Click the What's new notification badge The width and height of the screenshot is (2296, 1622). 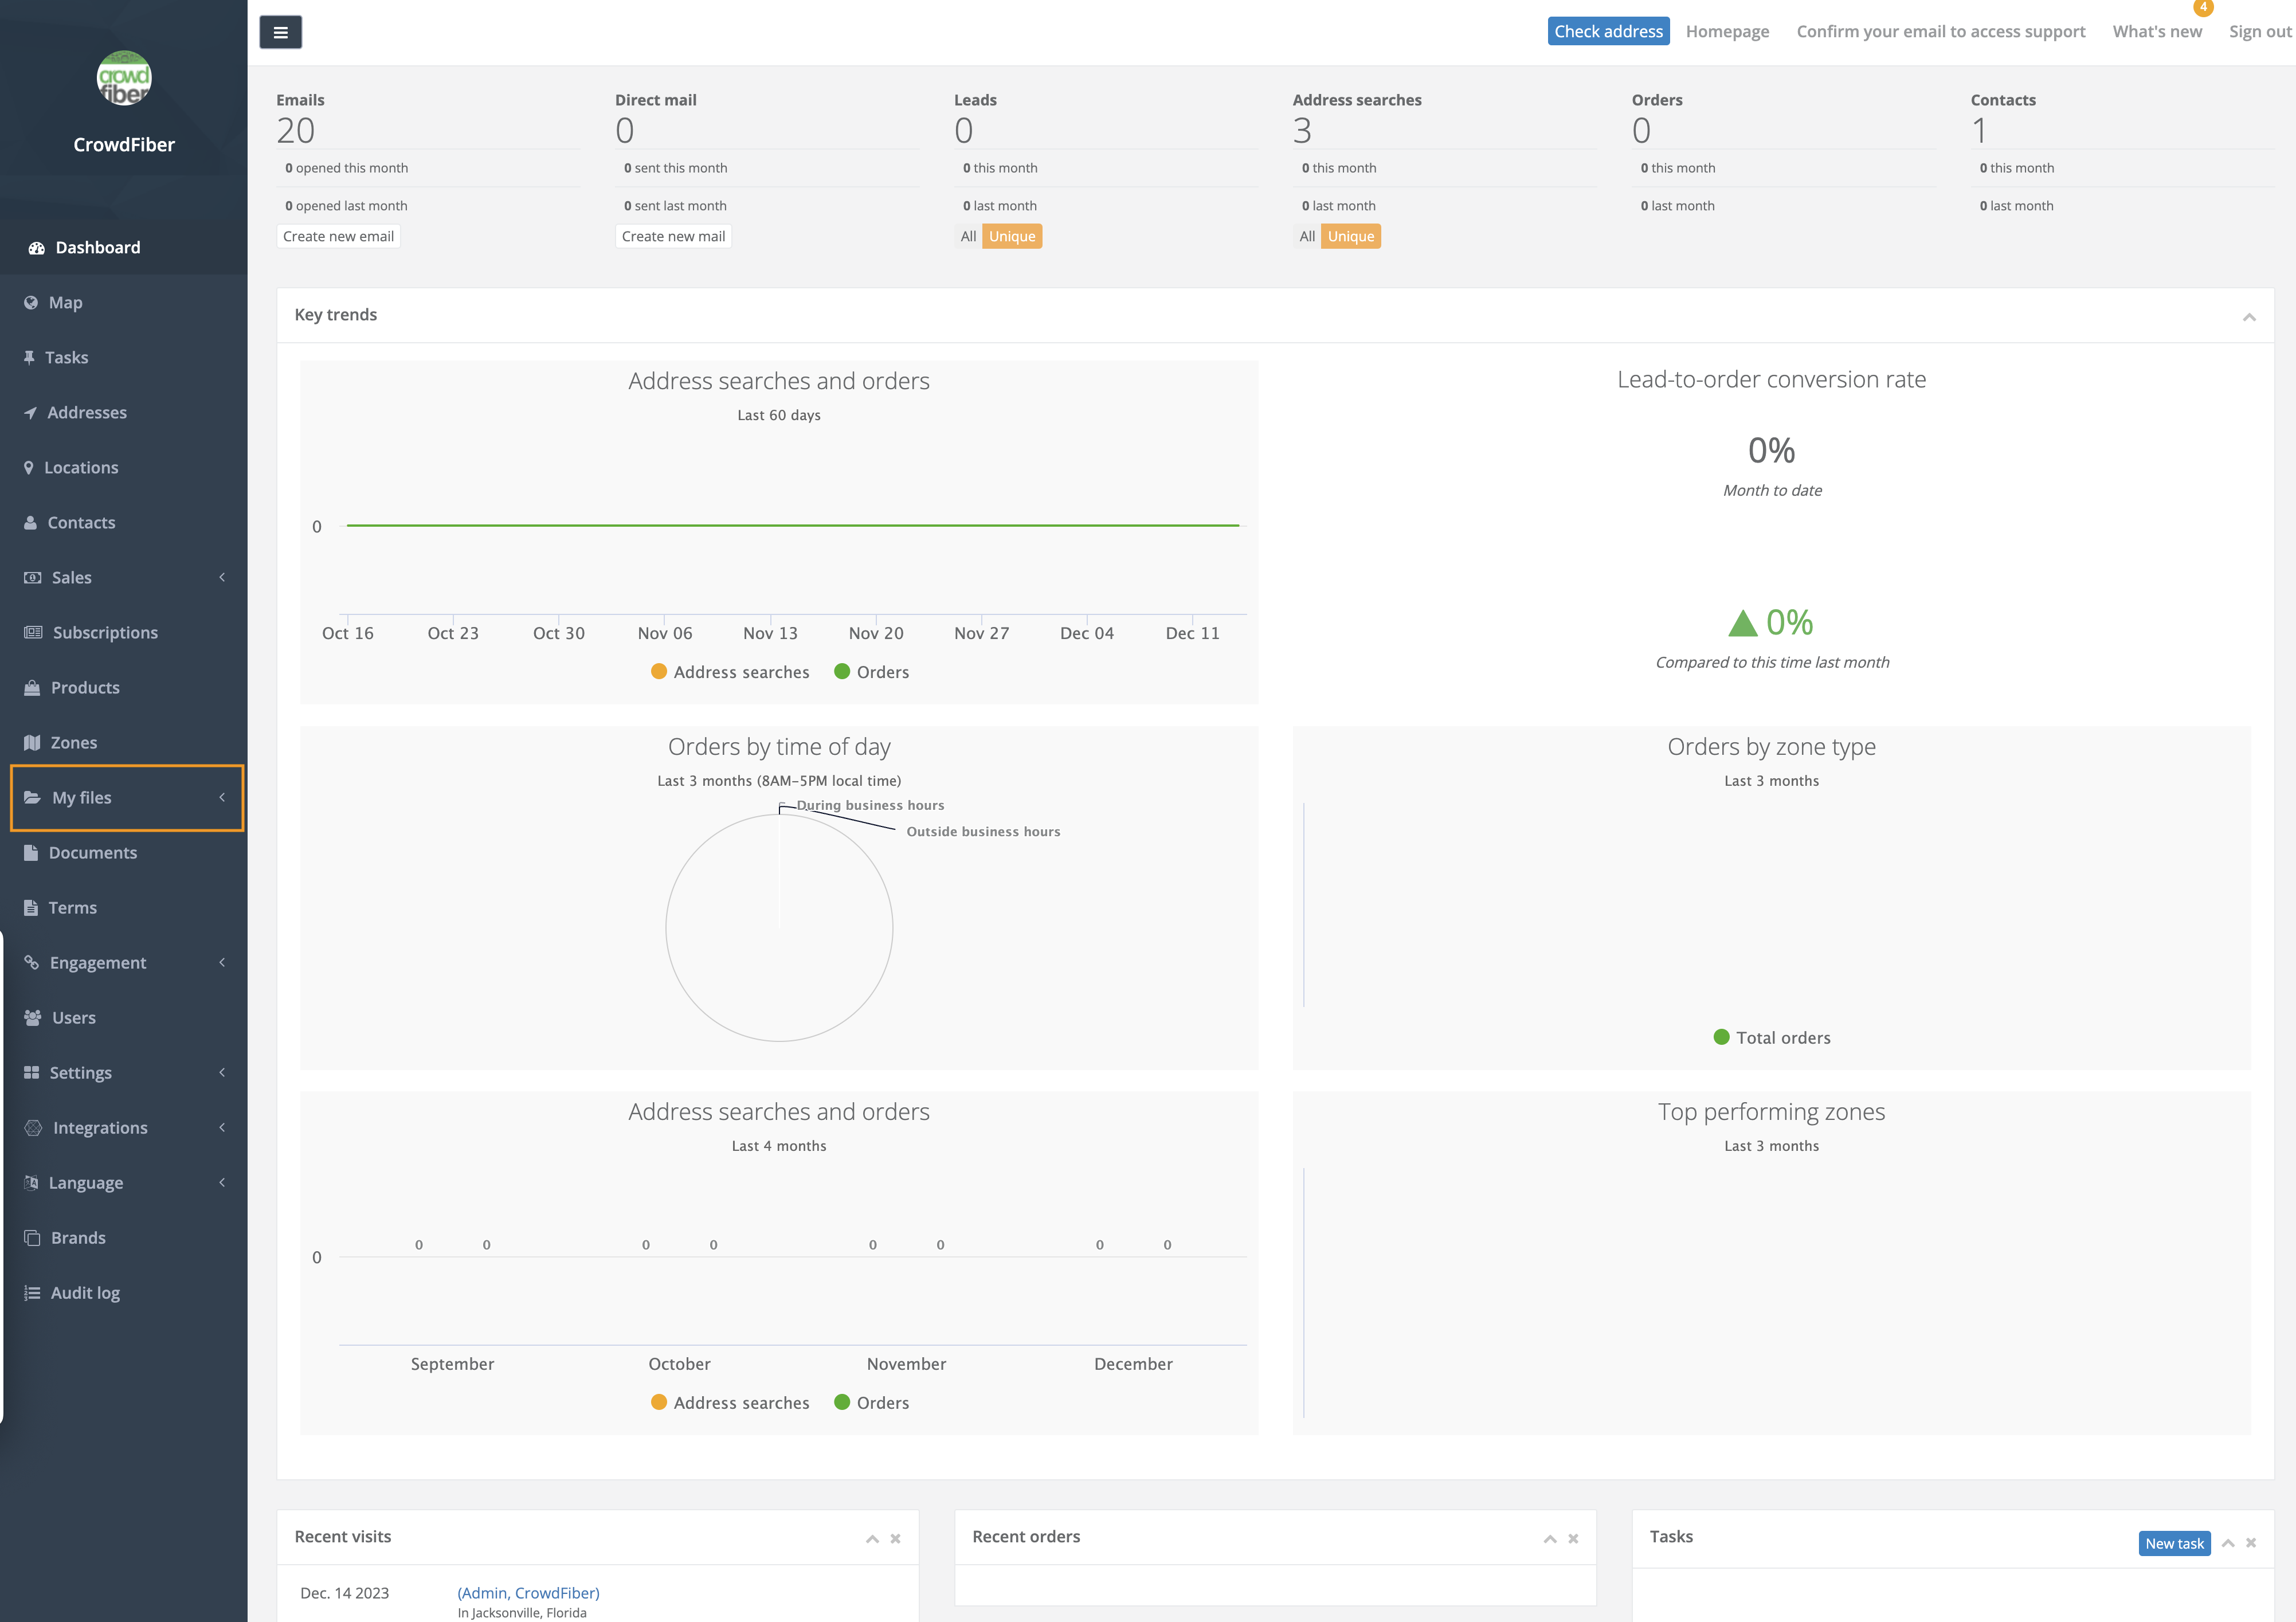pyautogui.click(x=2203, y=8)
